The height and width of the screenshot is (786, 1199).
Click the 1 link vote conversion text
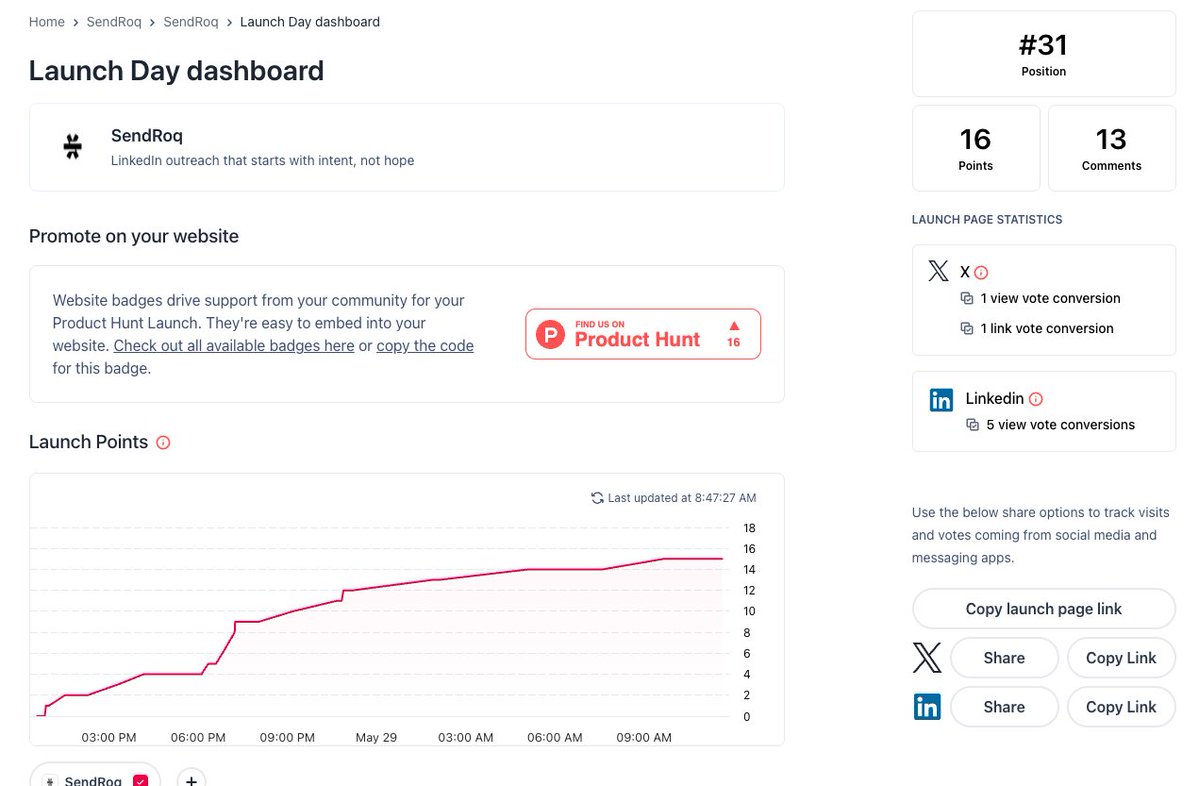point(1047,329)
